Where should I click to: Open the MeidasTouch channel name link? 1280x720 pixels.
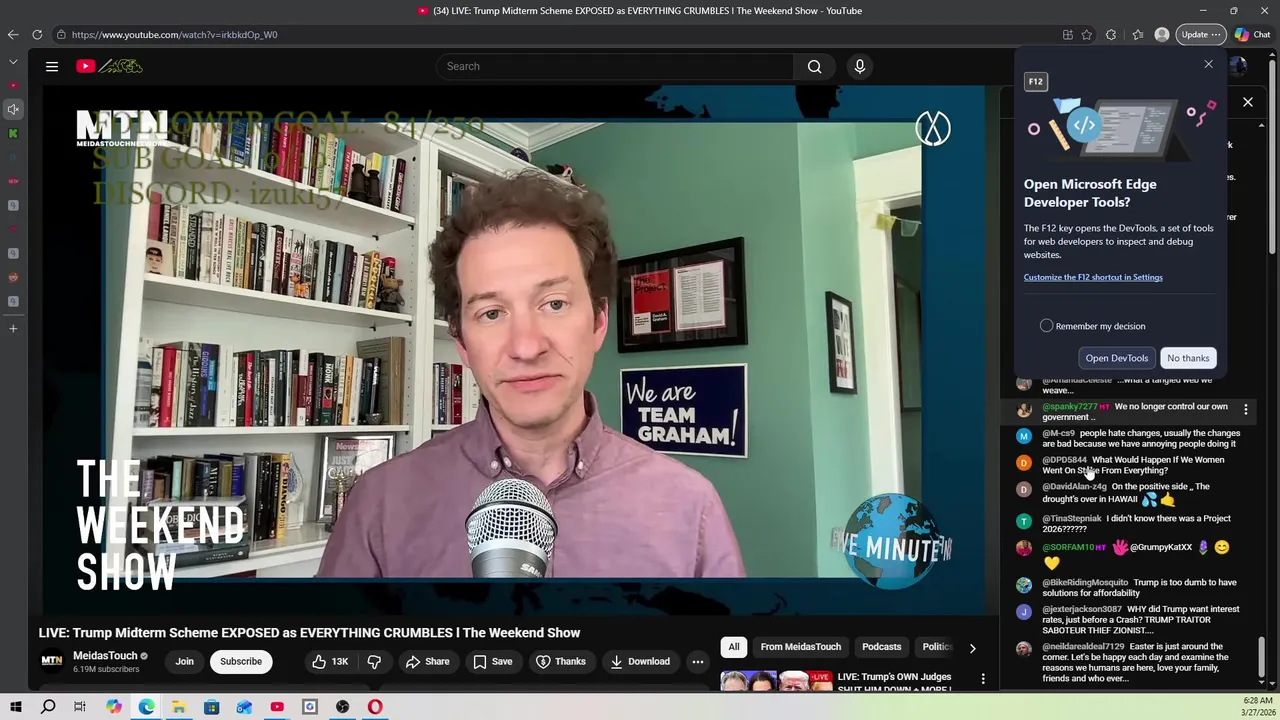[105, 656]
